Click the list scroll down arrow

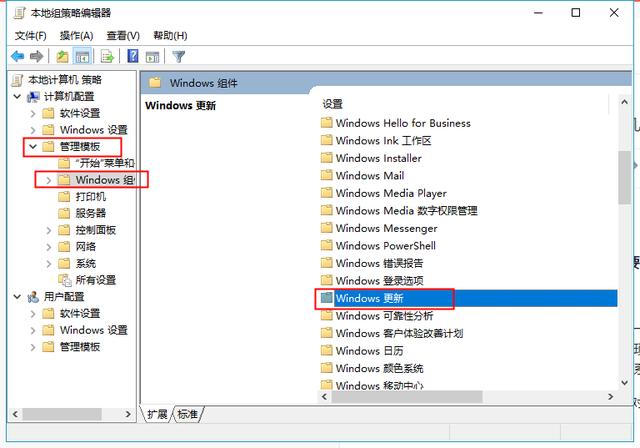624,383
